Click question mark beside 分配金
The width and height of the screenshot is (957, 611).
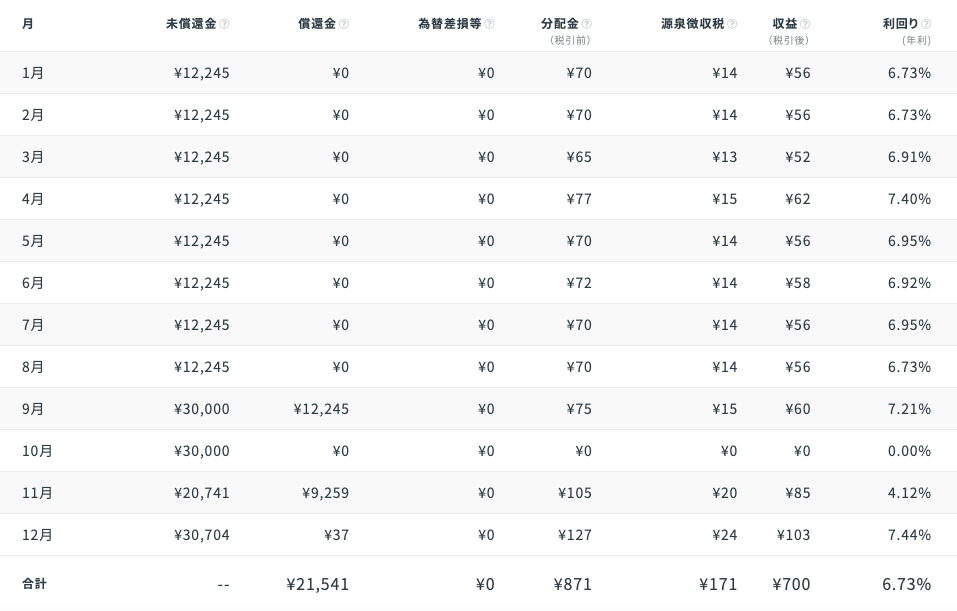pyautogui.click(x=587, y=24)
